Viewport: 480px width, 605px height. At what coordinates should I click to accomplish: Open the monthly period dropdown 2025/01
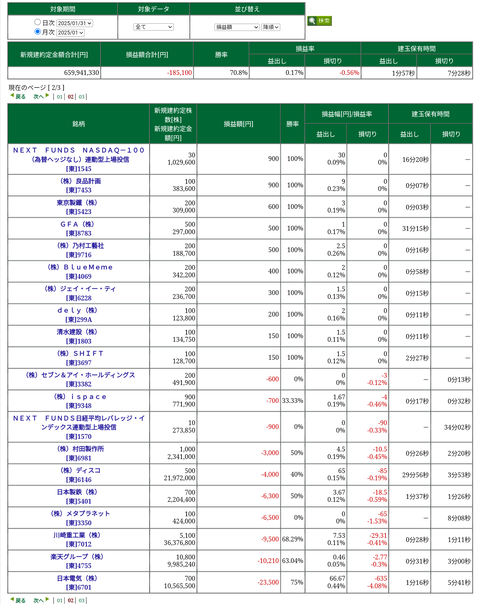(70, 33)
